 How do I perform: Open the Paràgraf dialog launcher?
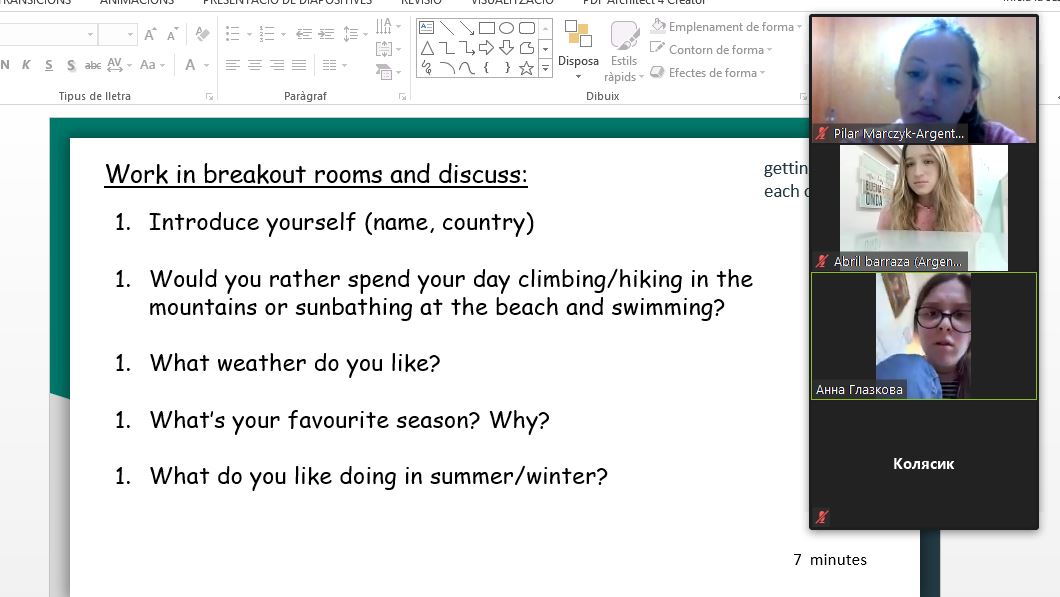pyautogui.click(x=402, y=97)
